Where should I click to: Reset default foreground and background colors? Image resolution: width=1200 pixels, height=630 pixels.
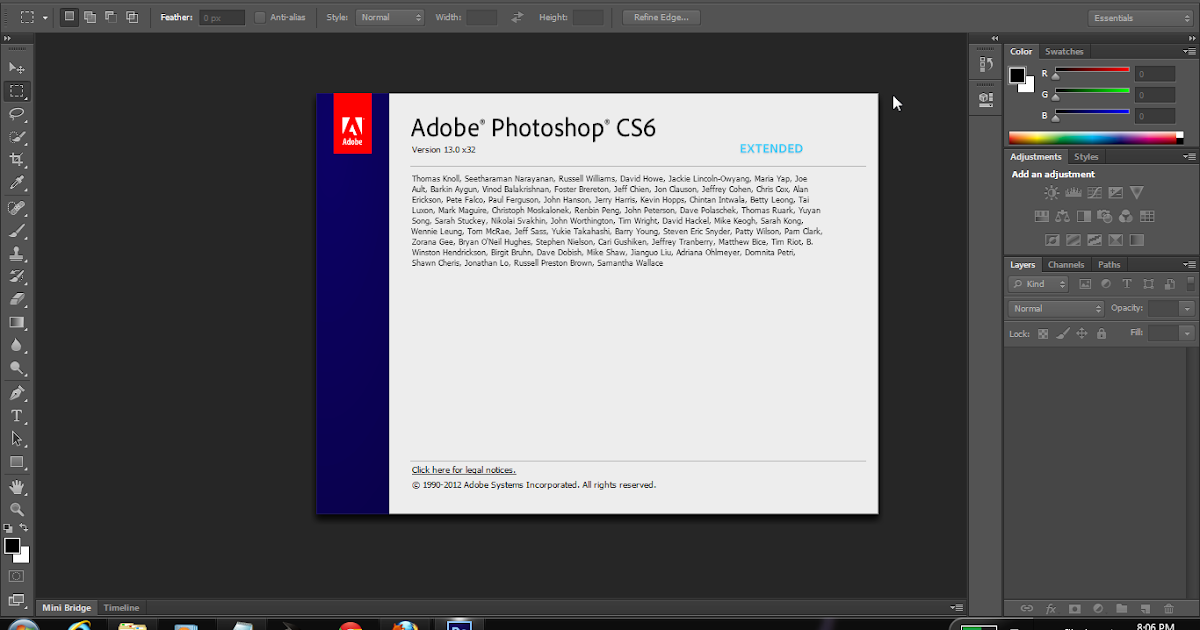pos(9,528)
